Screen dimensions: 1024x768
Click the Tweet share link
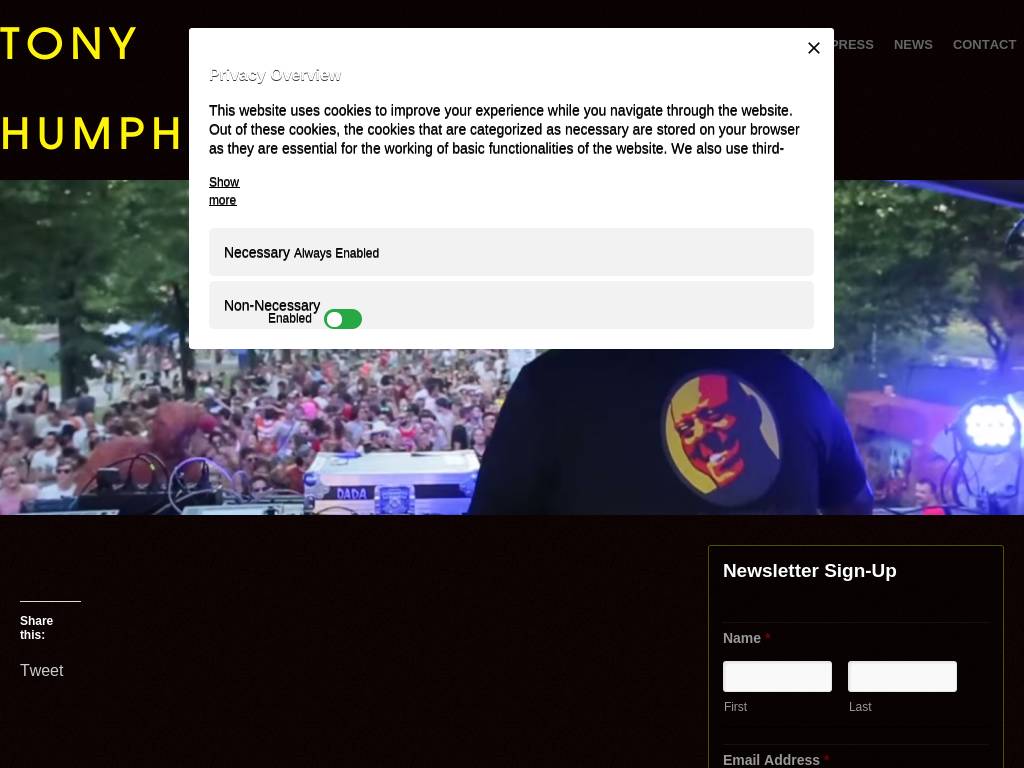tap(42, 671)
